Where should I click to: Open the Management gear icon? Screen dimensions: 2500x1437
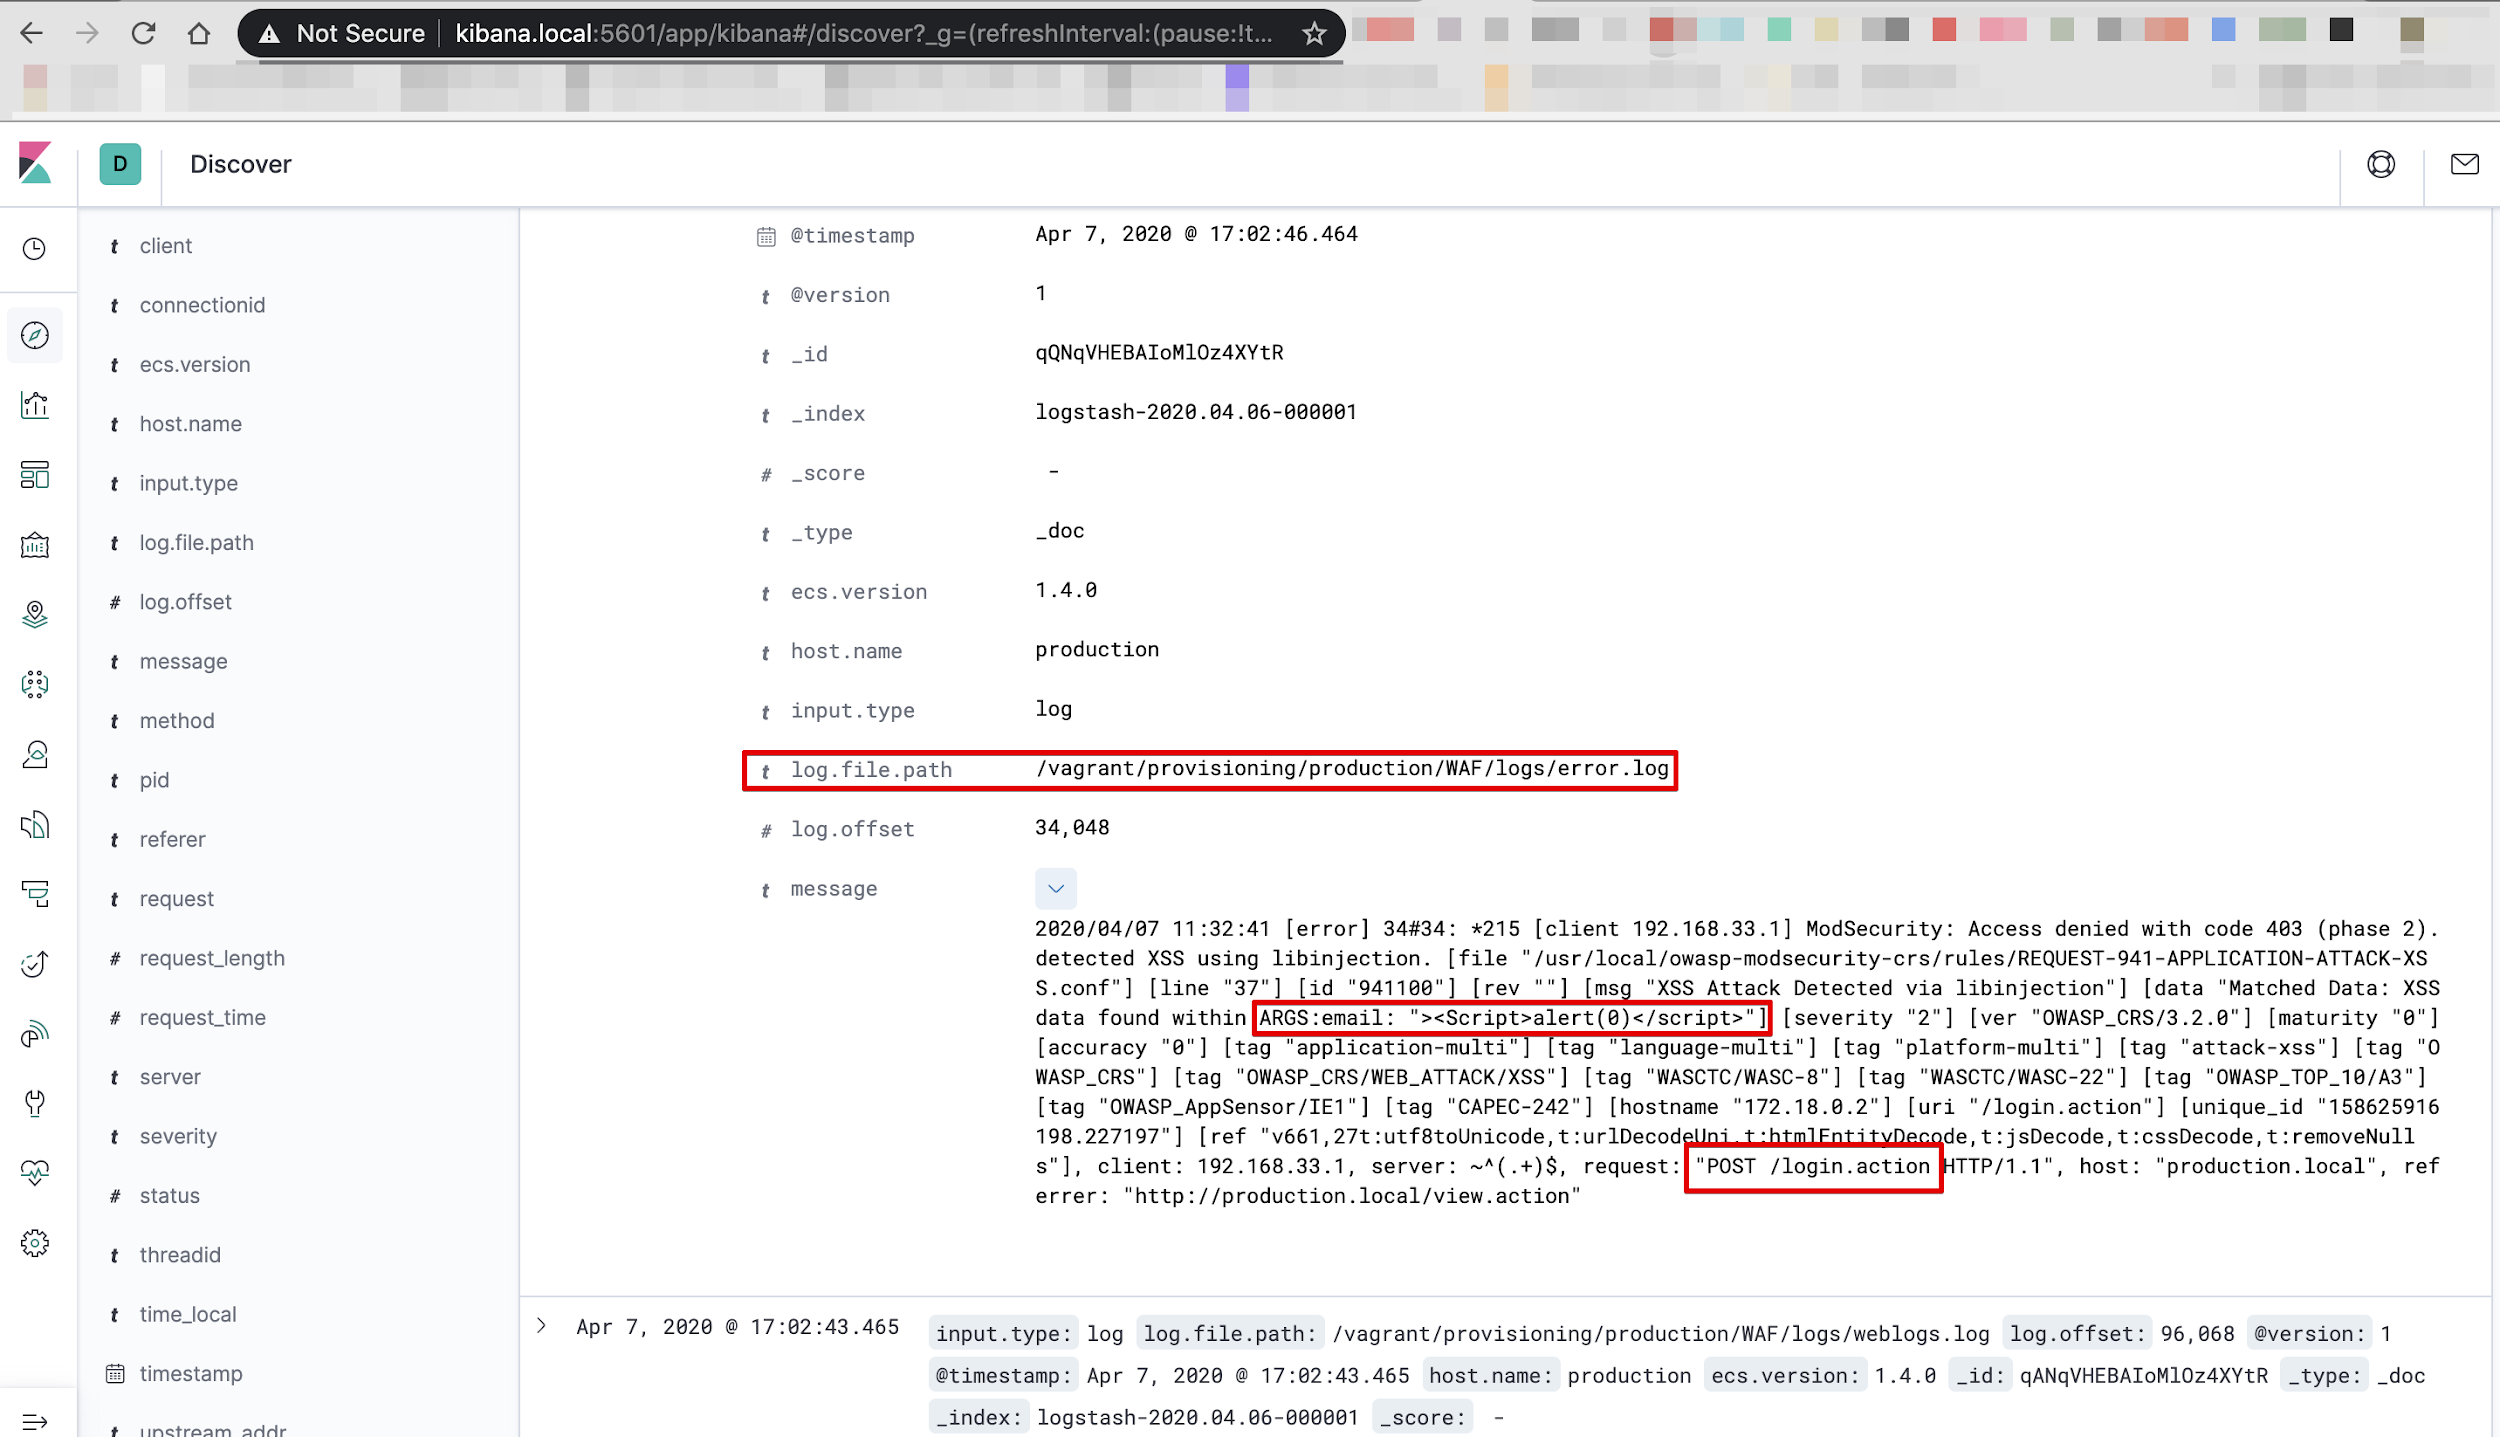35,1243
